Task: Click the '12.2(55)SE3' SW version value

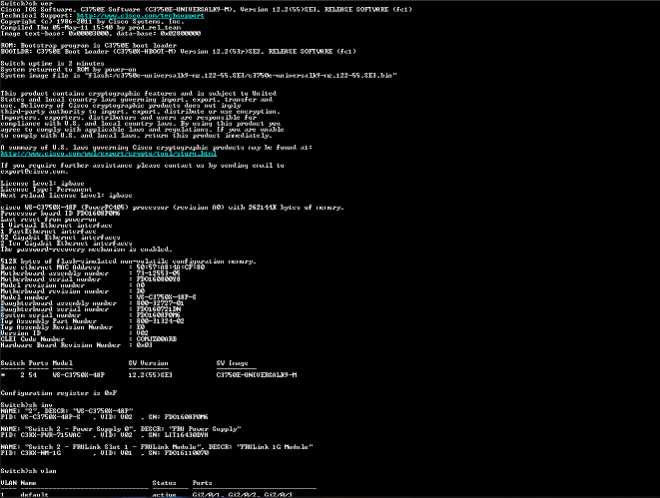Action: (151, 375)
